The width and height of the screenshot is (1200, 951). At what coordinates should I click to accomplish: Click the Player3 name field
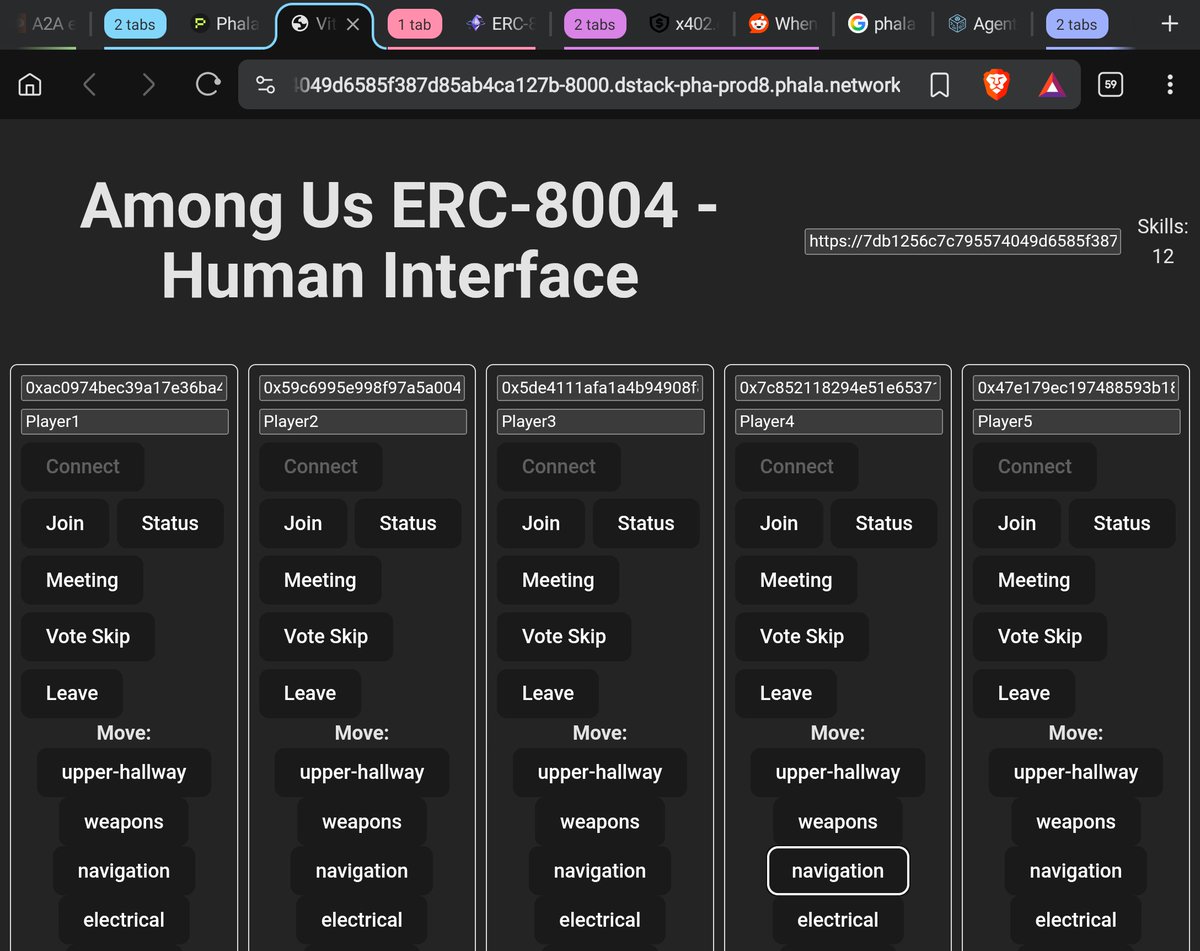click(x=601, y=421)
